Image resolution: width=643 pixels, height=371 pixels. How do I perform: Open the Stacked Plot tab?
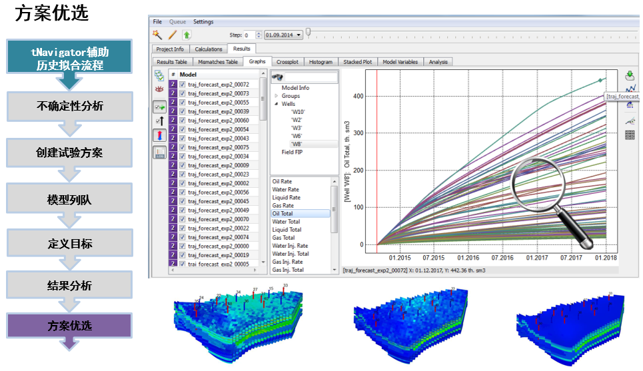[358, 62]
